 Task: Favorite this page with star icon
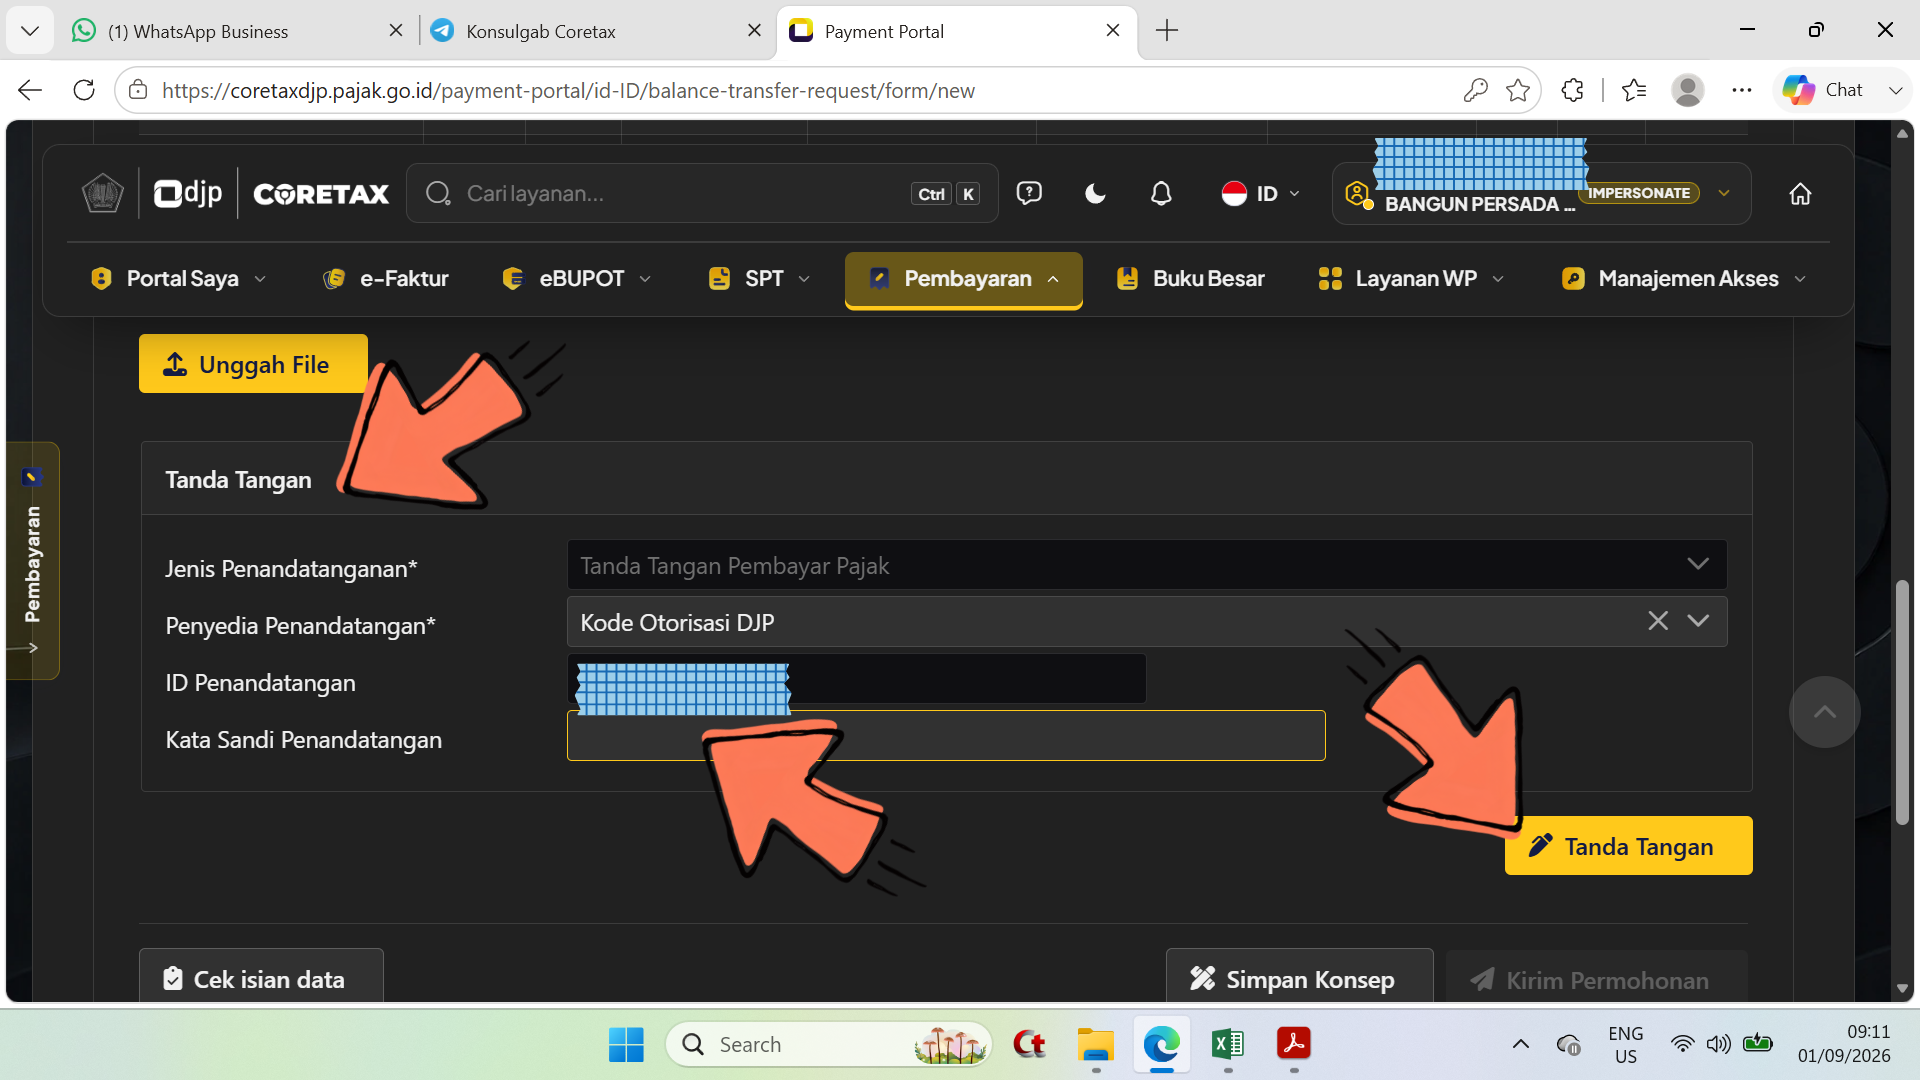click(1518, 90)
